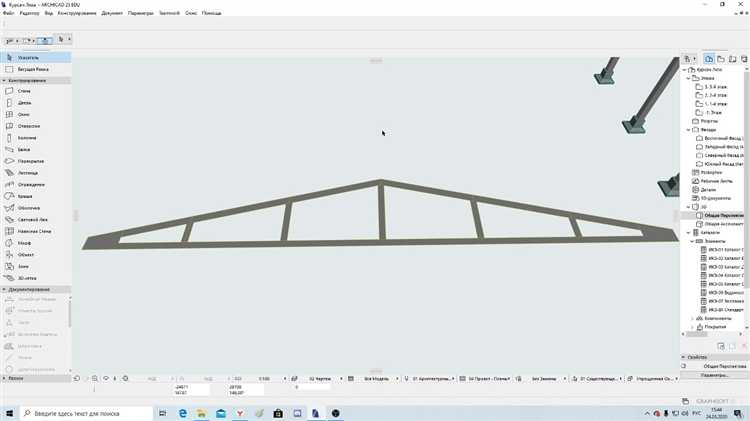This screenshot has width=750, height=421.
Task: Select the Beam (Балка) tool
Action: (x=36, y=150)
